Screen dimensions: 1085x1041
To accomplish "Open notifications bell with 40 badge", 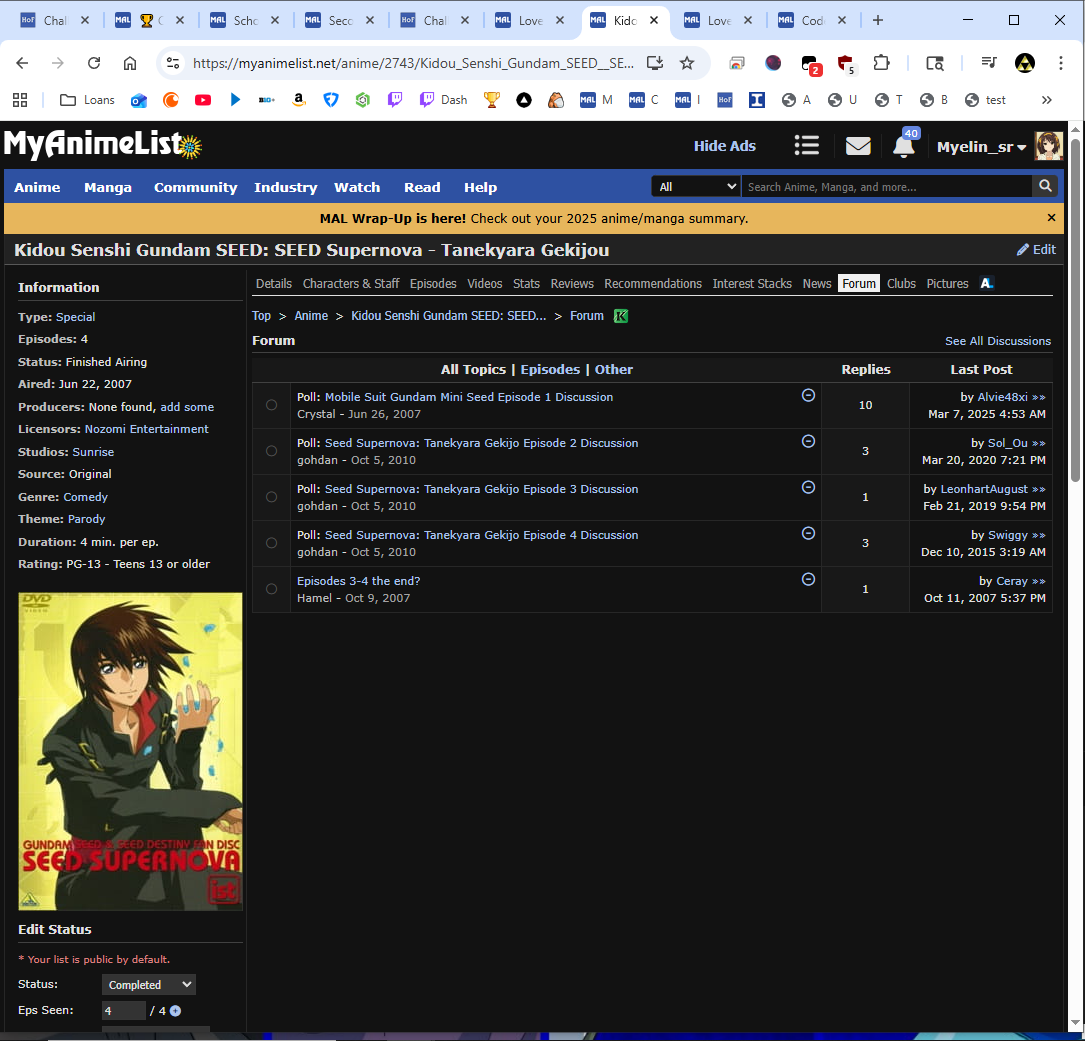I will [x=904, y=145].
